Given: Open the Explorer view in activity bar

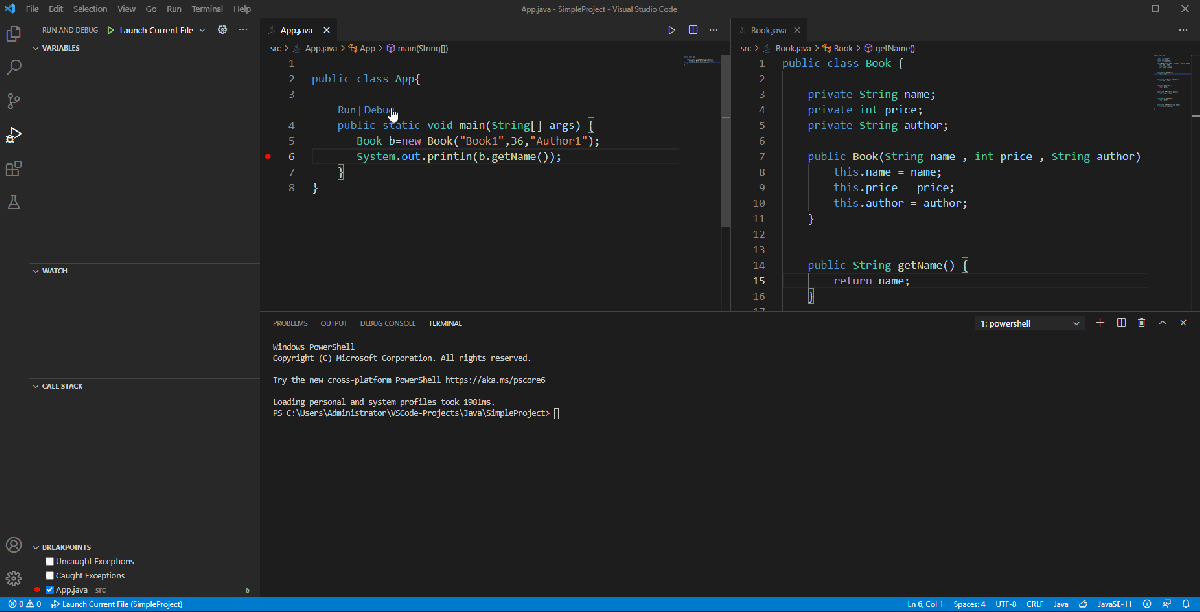Looking at the screenshot, I should pos(14,33).
